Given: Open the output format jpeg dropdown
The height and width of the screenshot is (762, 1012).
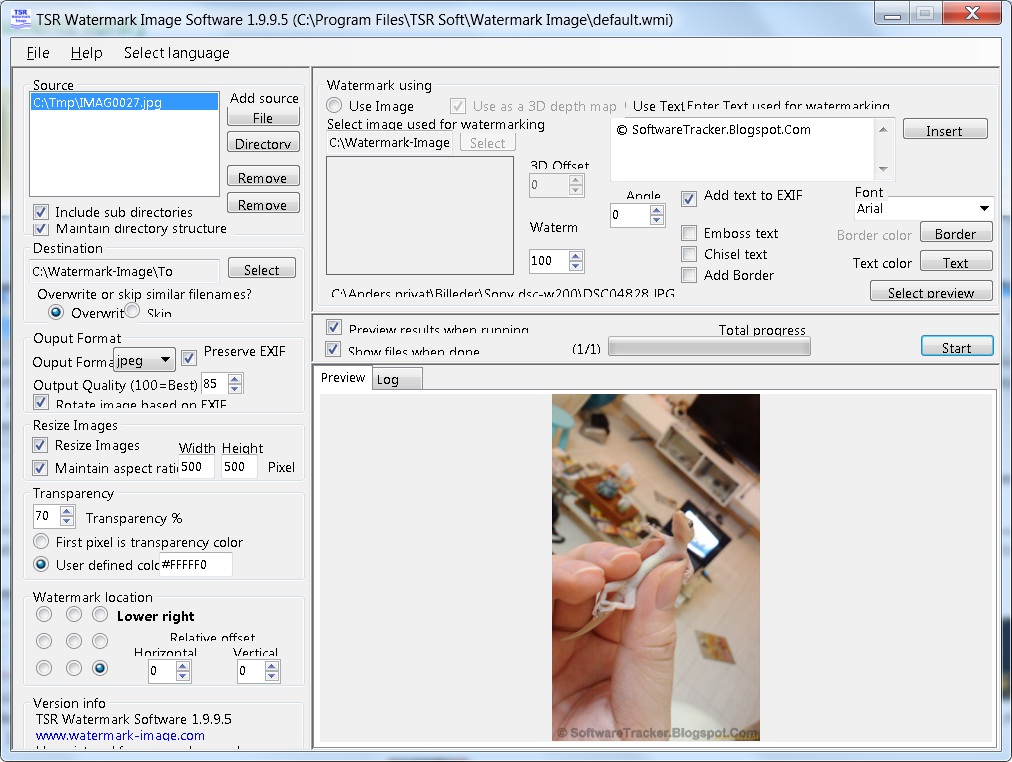Looking at the screenshot, I should 144,360.
